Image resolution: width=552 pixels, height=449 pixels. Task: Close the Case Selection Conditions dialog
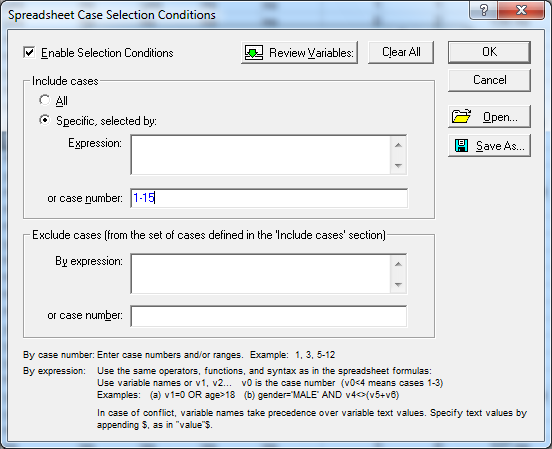point(521,10)
